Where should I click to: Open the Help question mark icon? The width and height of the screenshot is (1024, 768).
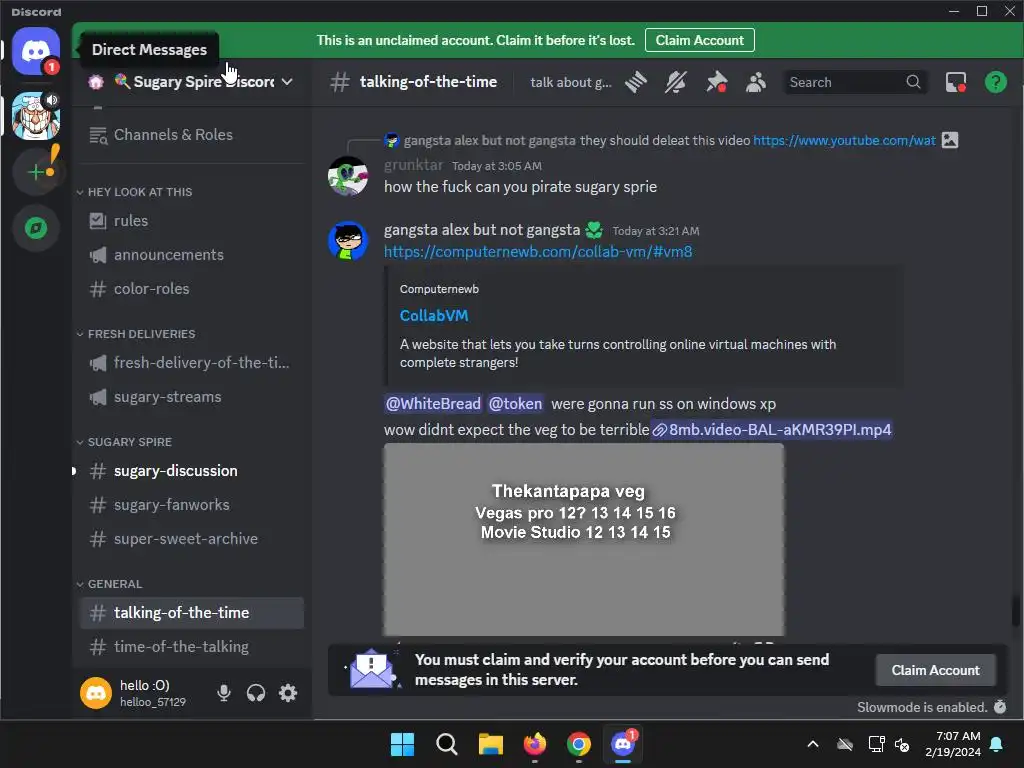pos(995,82)
